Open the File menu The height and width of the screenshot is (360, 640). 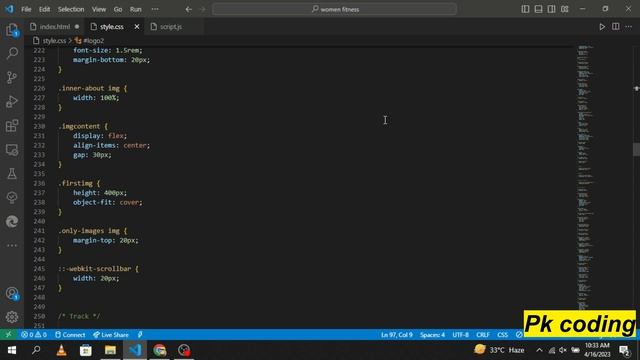[26, 9]
